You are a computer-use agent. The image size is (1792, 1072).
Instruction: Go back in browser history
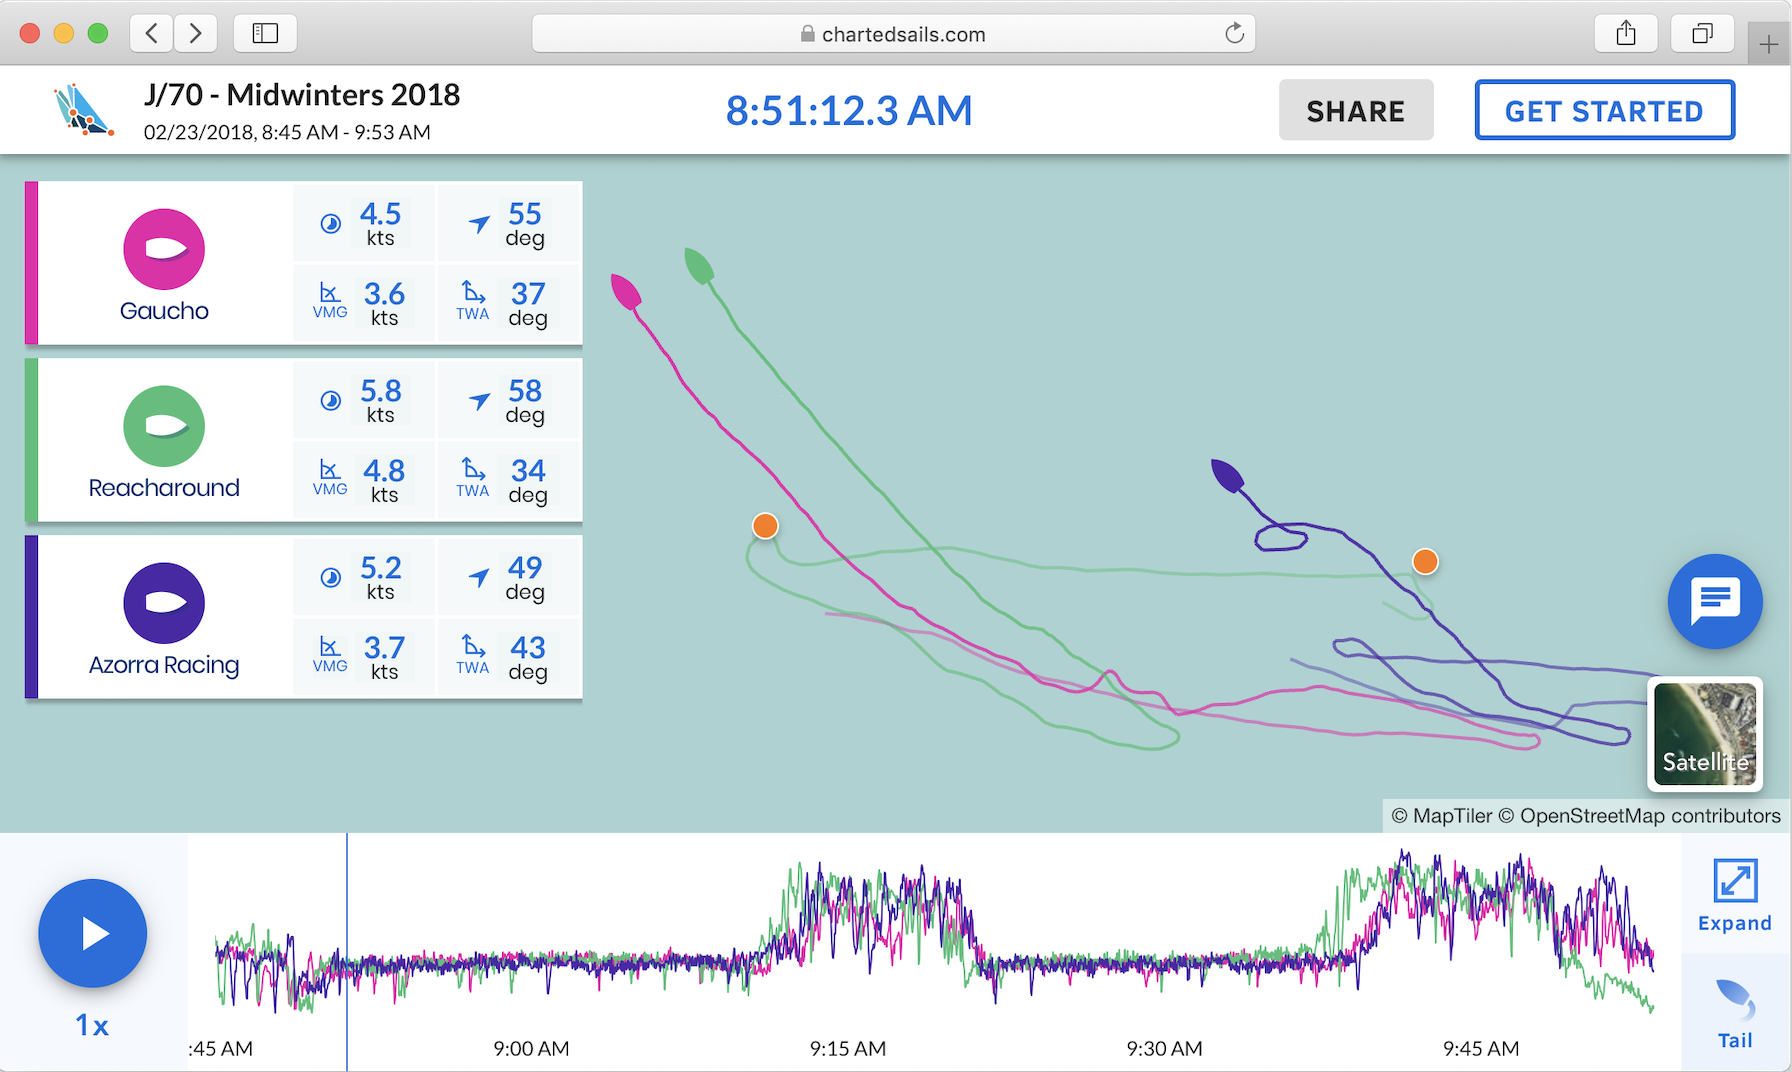151,34
